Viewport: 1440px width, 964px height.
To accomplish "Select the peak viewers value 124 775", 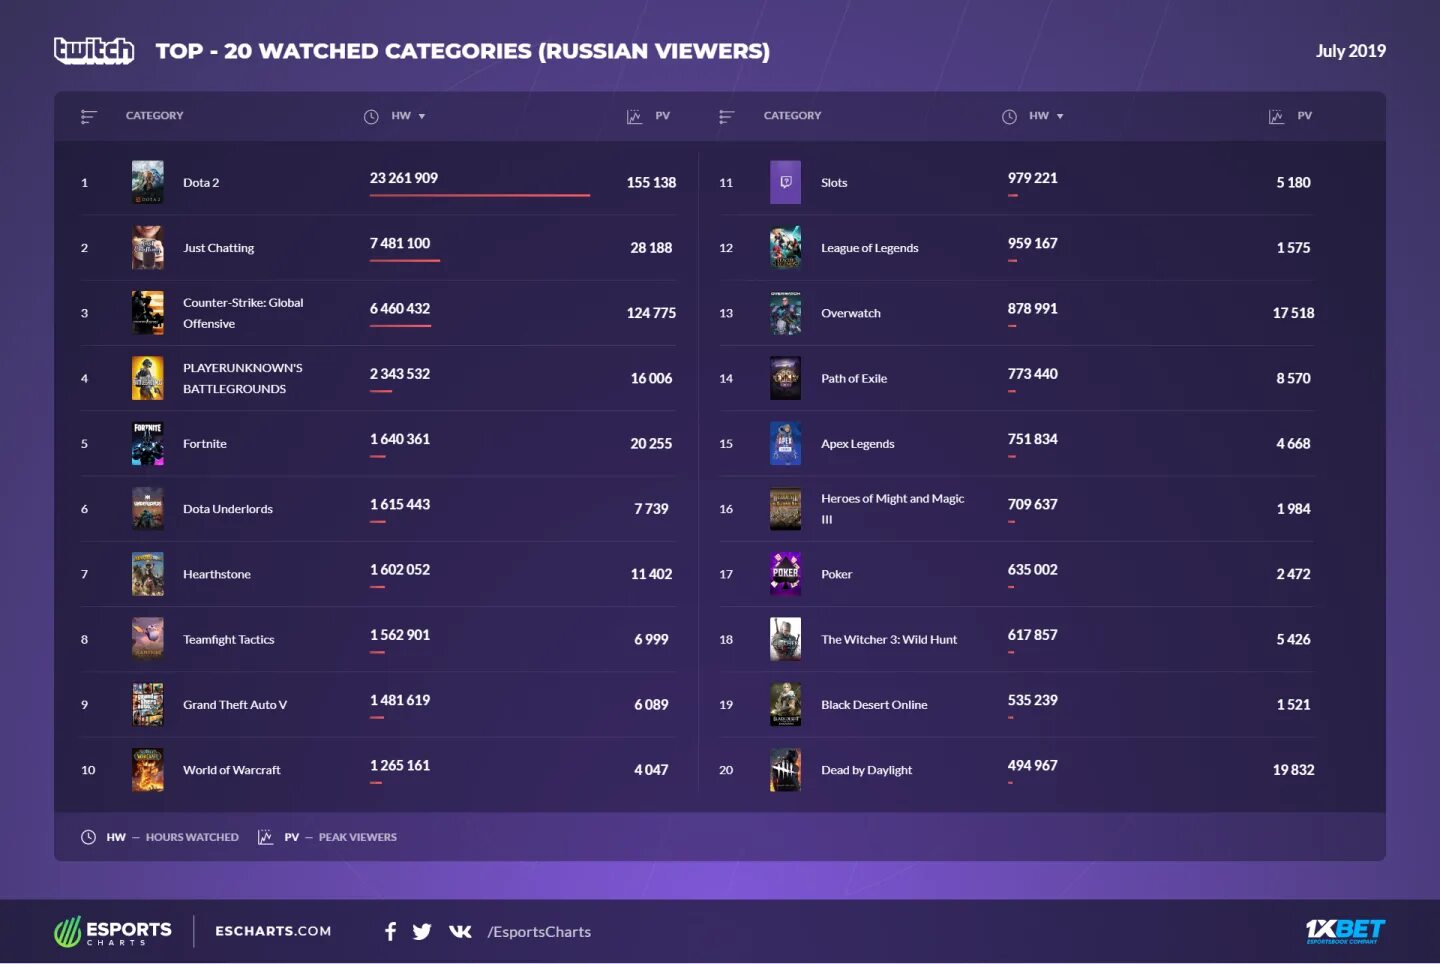I will (x=651, y=313).
